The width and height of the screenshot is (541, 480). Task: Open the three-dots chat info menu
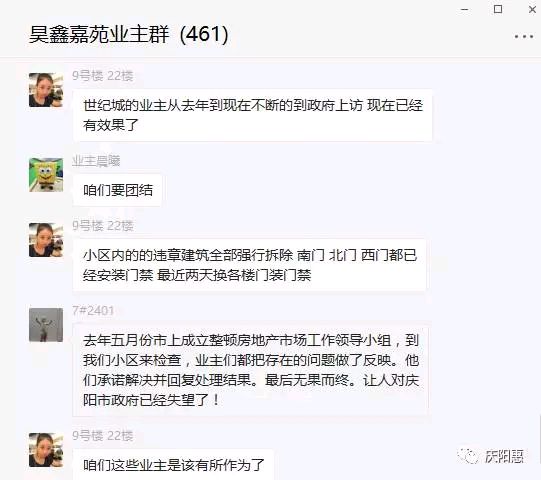pyautogui.click(x=524, y=36)
